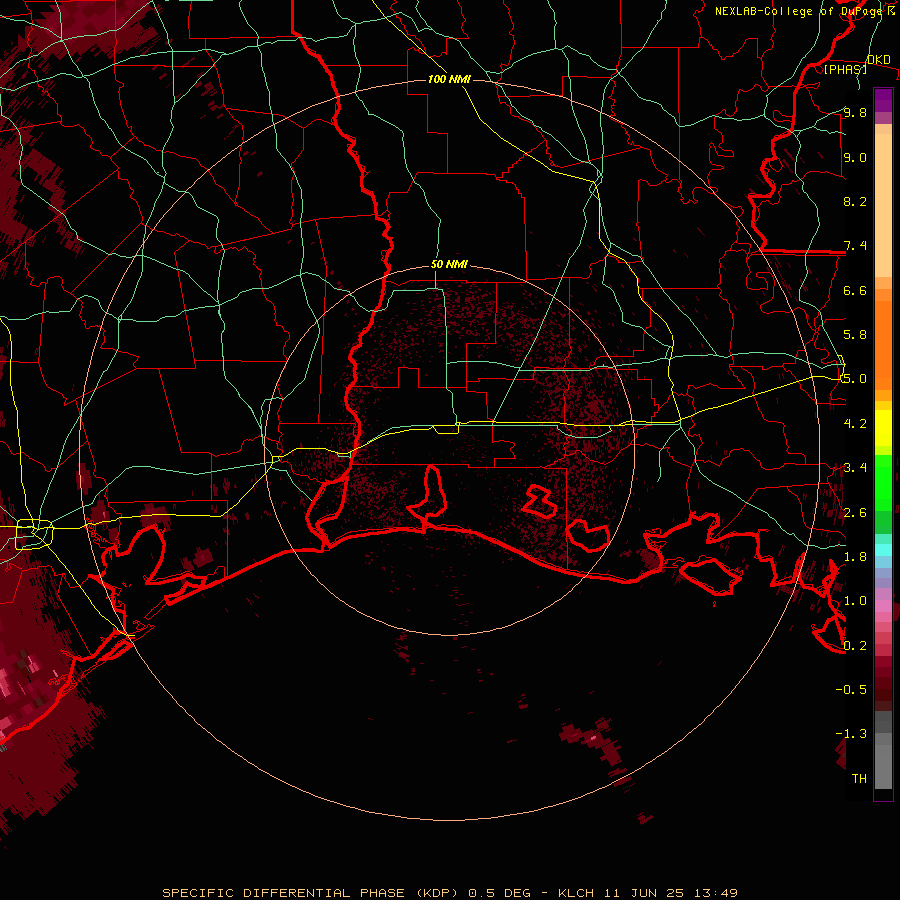
Task: Click the 4.2 value on the scale
Action: (855, 423)
